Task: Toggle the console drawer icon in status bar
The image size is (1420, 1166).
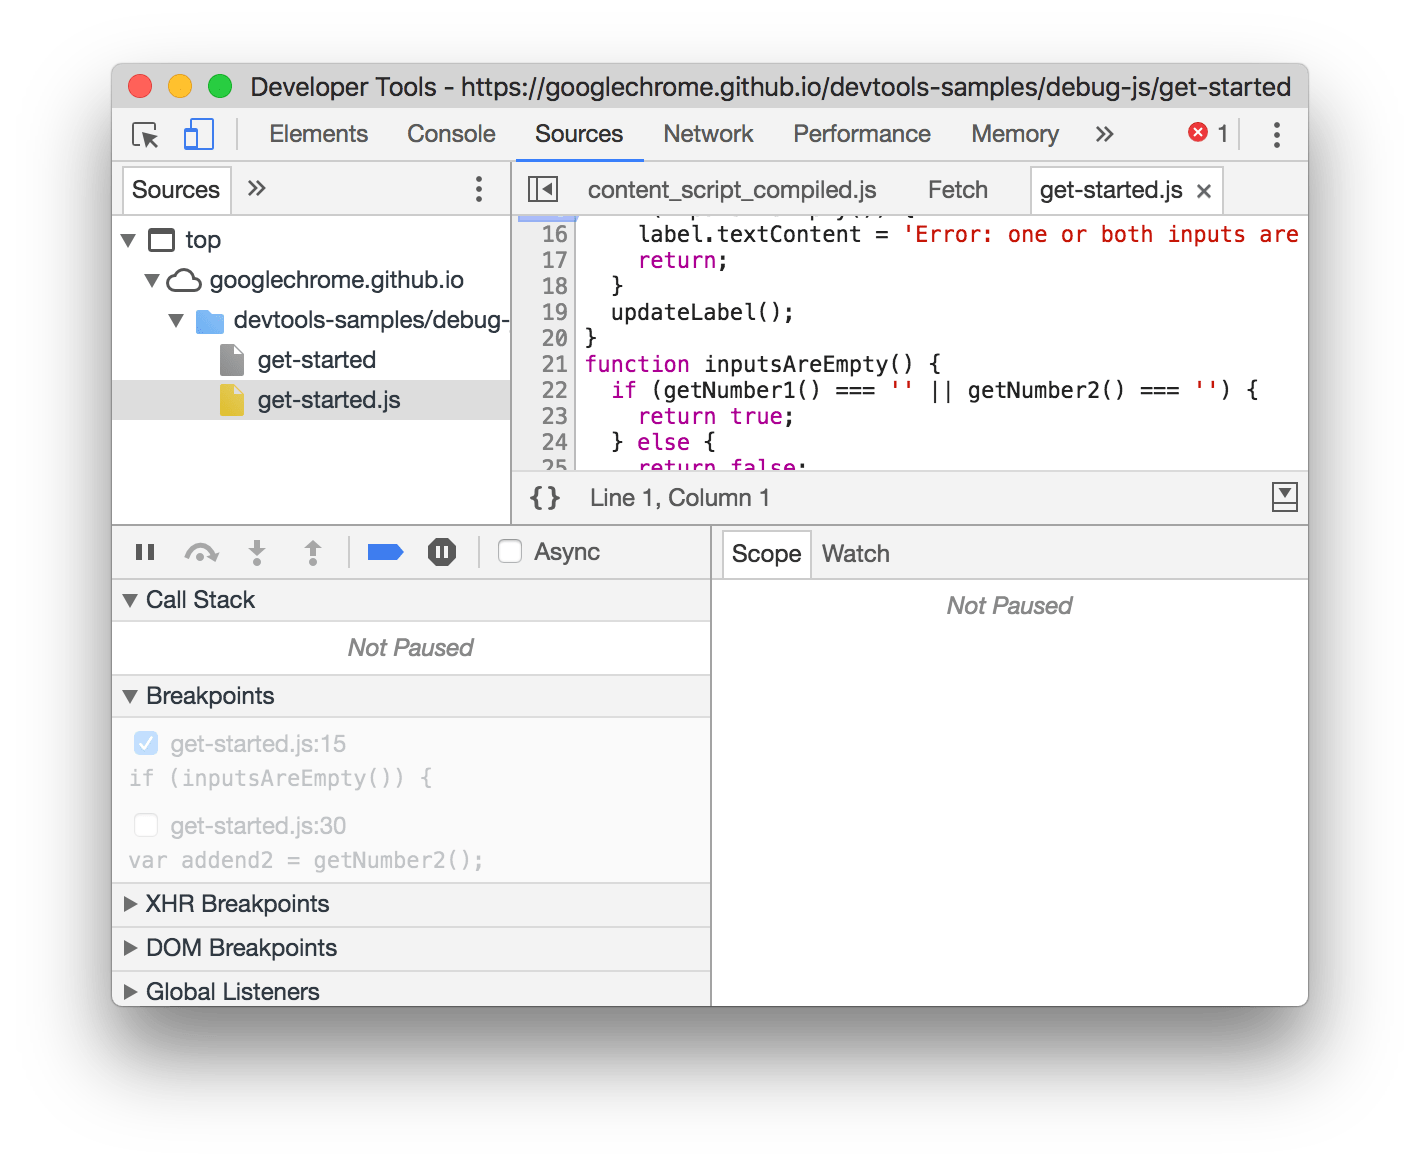Action: tap(1285, 496)
